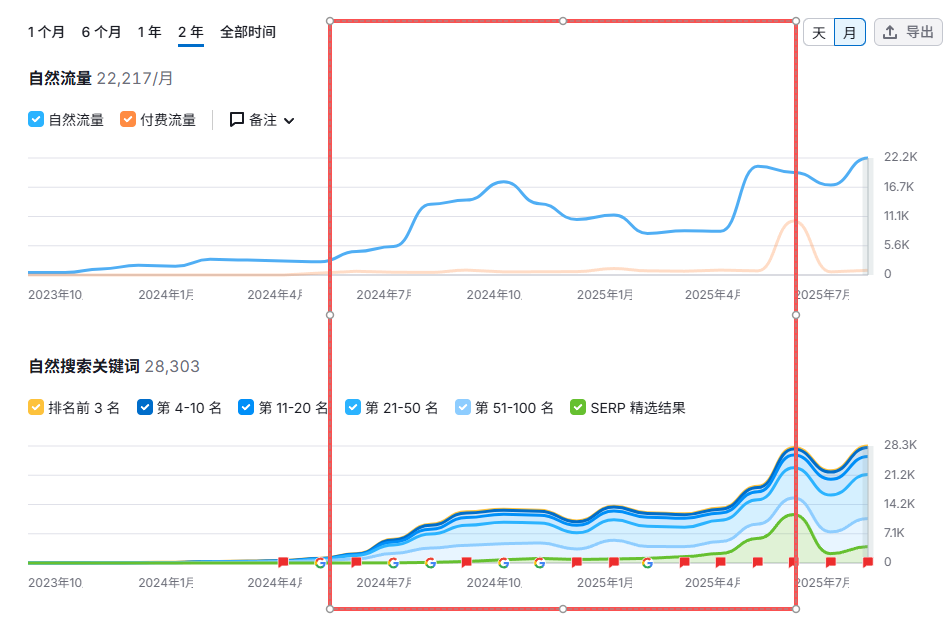This screenshot has width=949, height=617.
Task: Click the export upload icon beside 导出
Action: pos(890,32)
